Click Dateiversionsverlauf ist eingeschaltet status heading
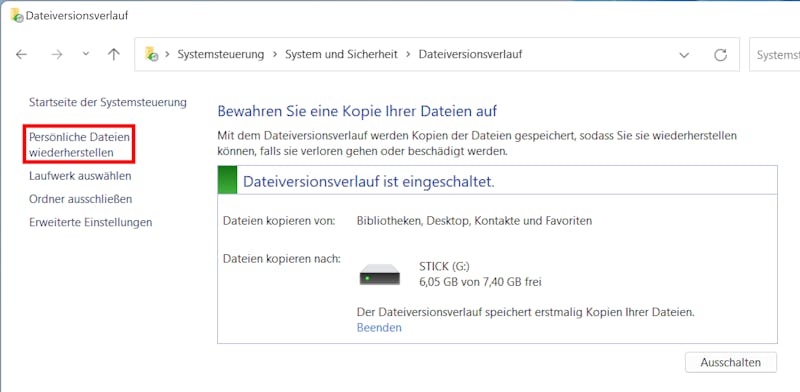The image size is (800, 392). pos(369,182)
